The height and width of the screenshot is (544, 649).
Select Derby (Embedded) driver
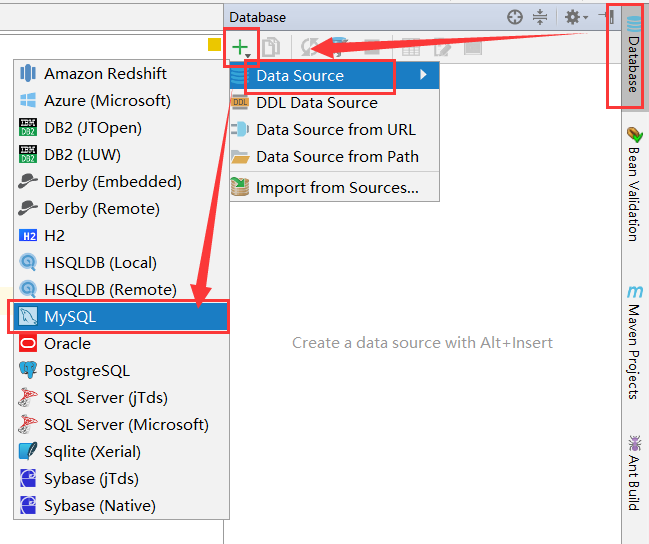click(121, 182)
